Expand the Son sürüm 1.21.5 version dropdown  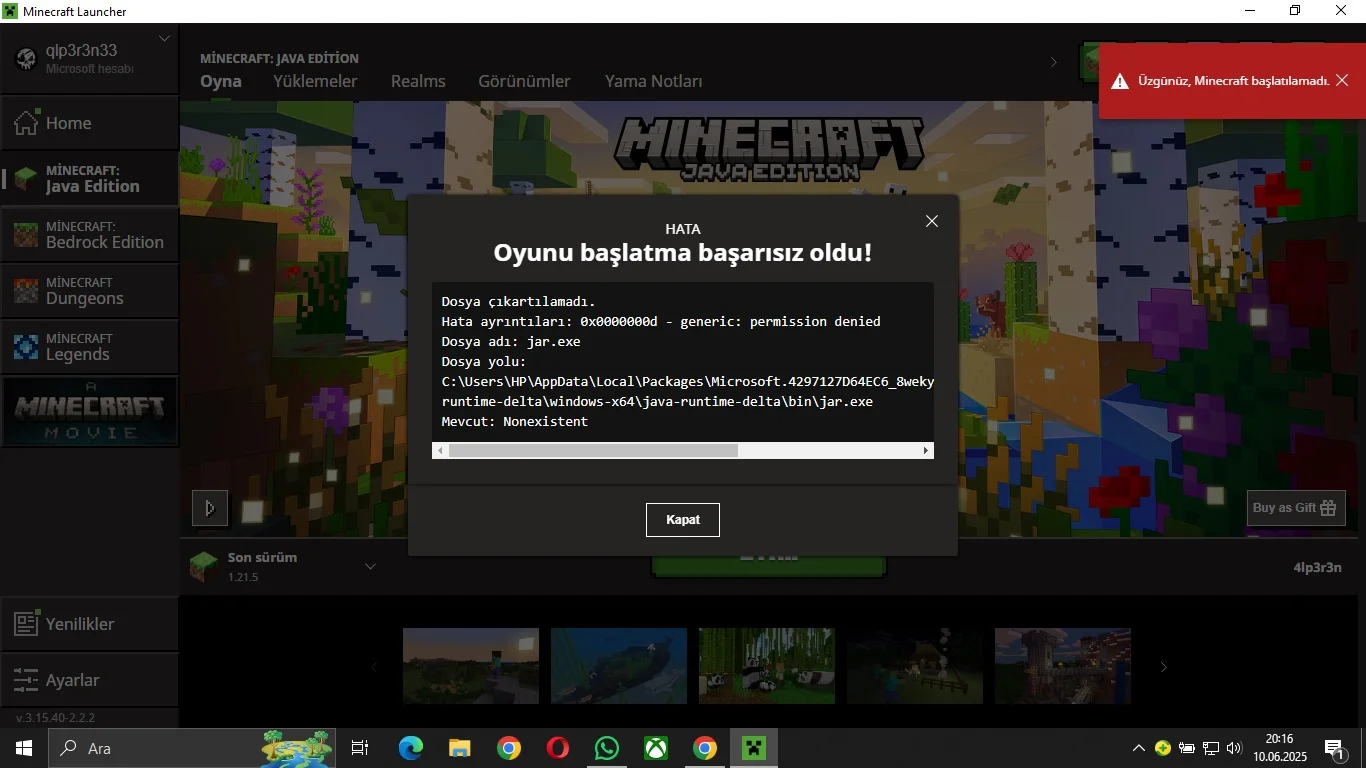370,567
